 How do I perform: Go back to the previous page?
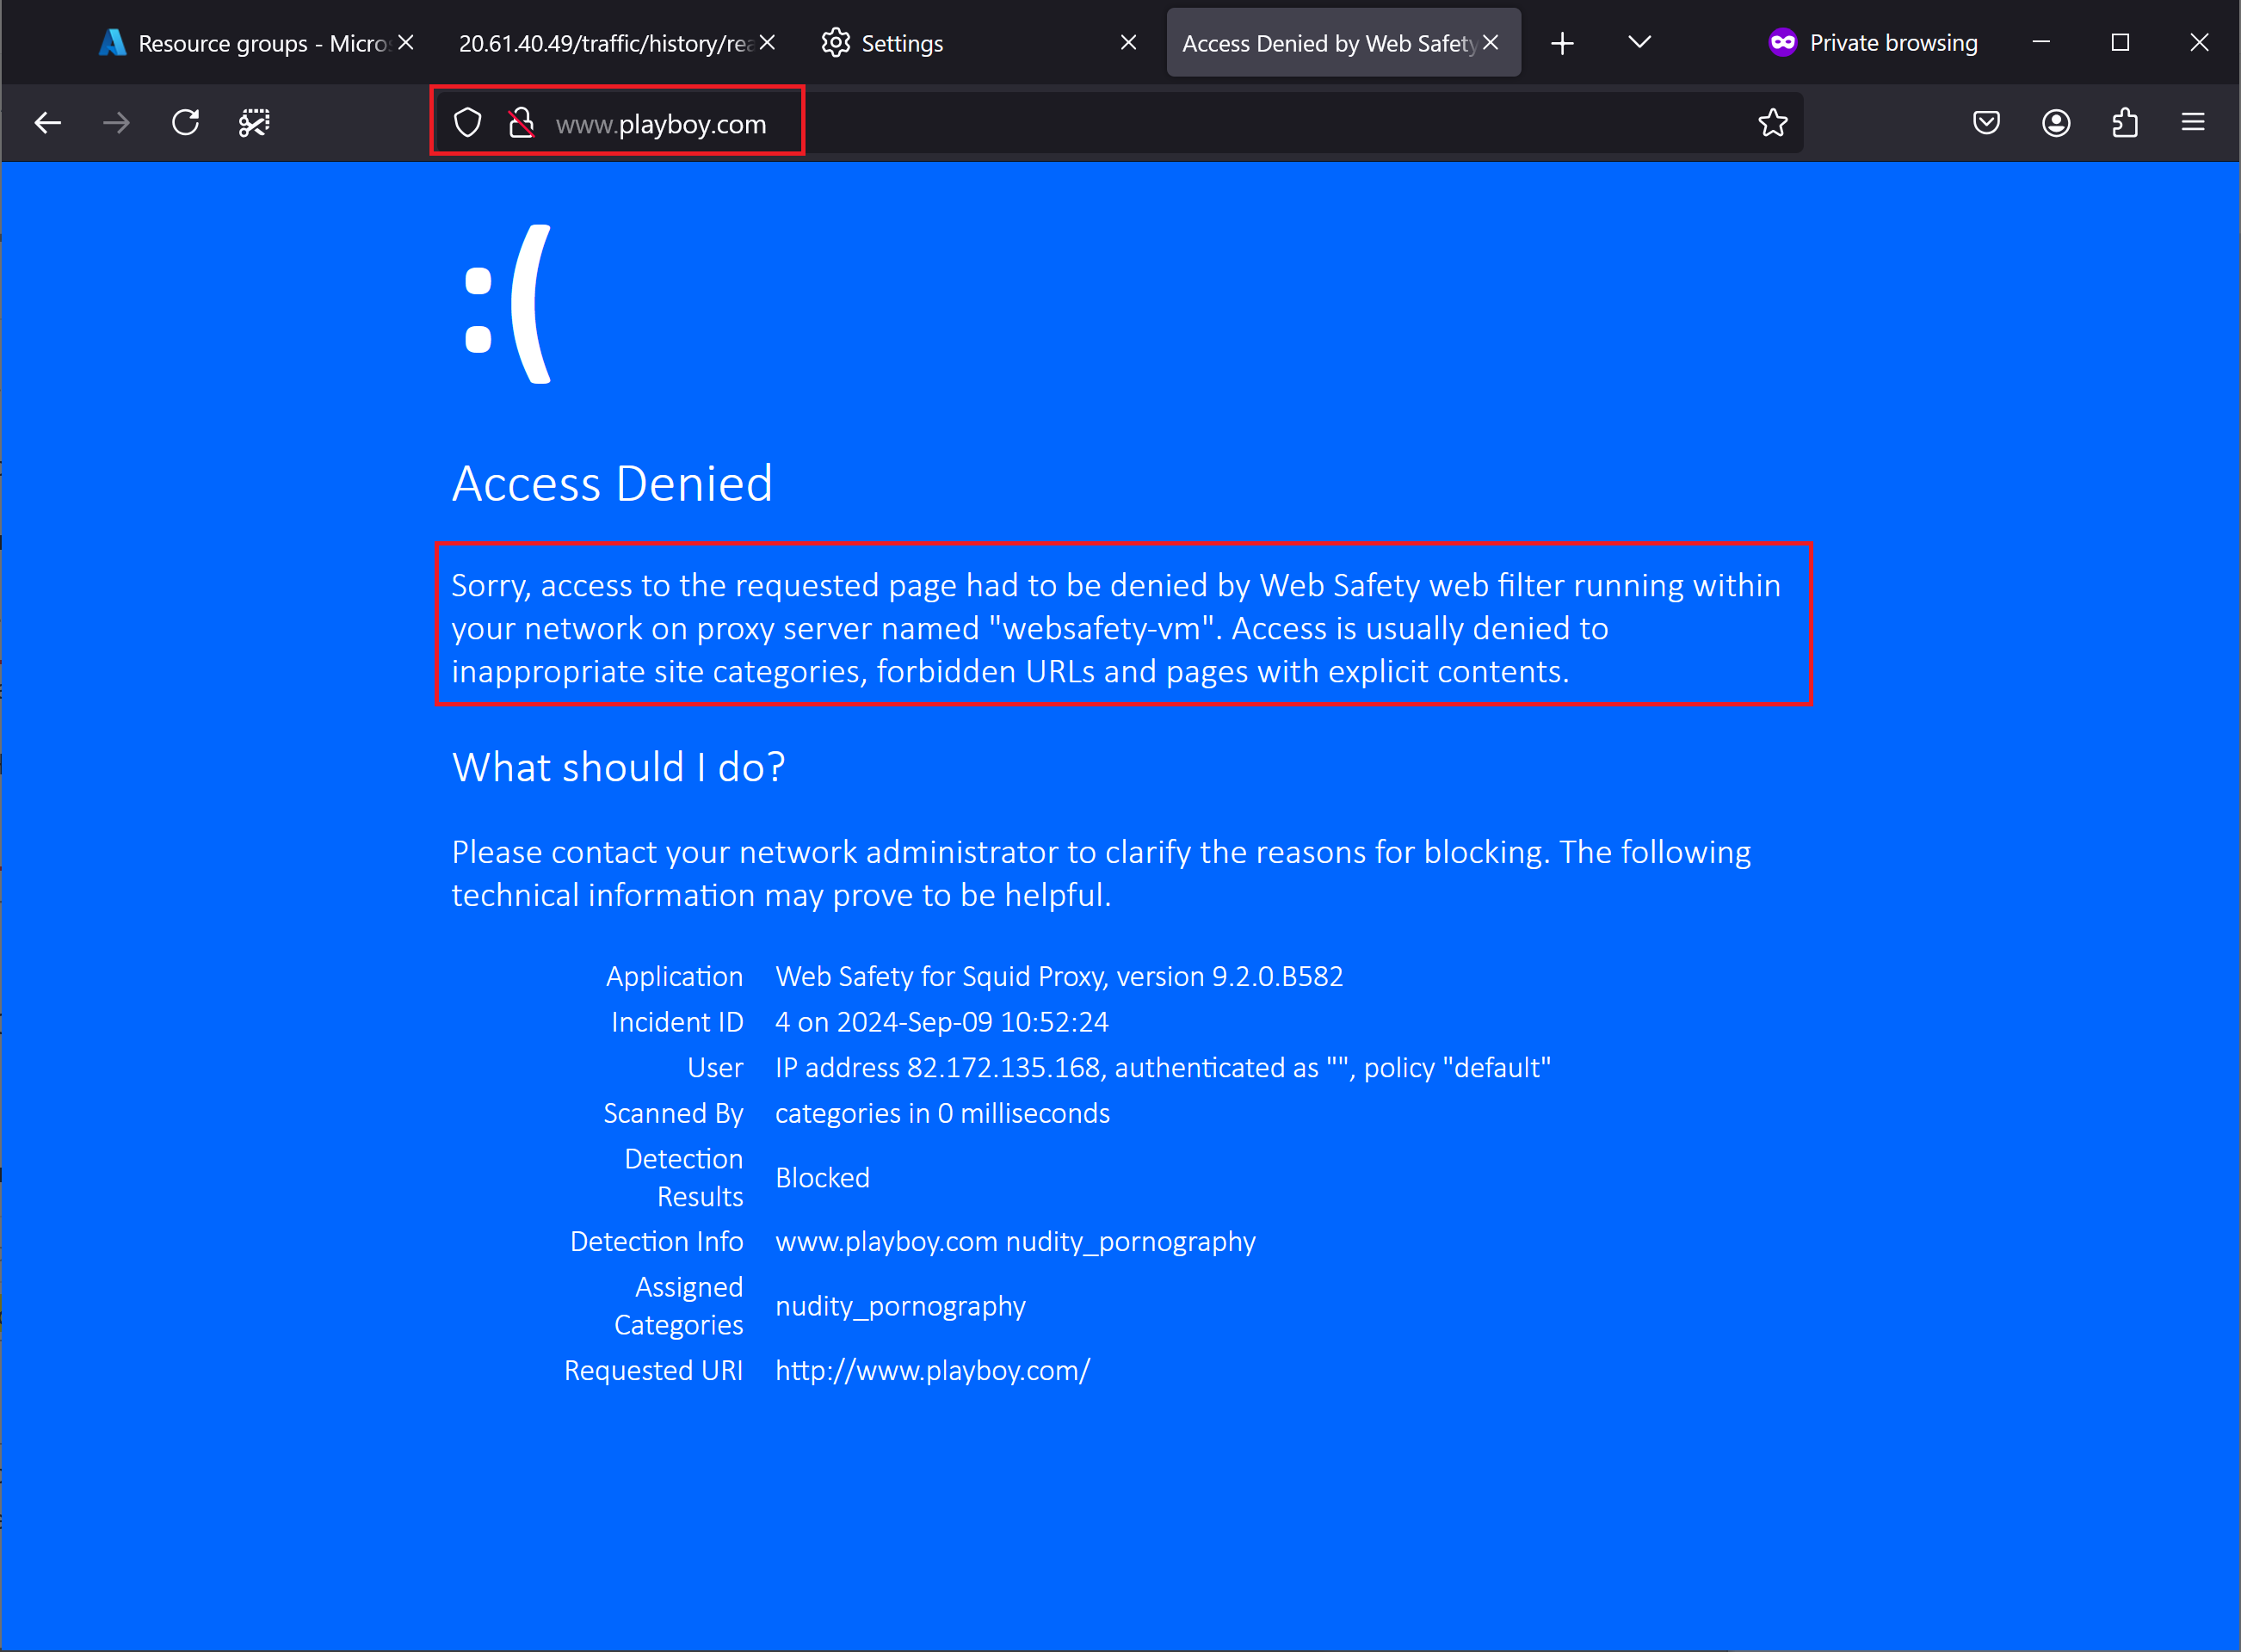[x=48, y=123]
